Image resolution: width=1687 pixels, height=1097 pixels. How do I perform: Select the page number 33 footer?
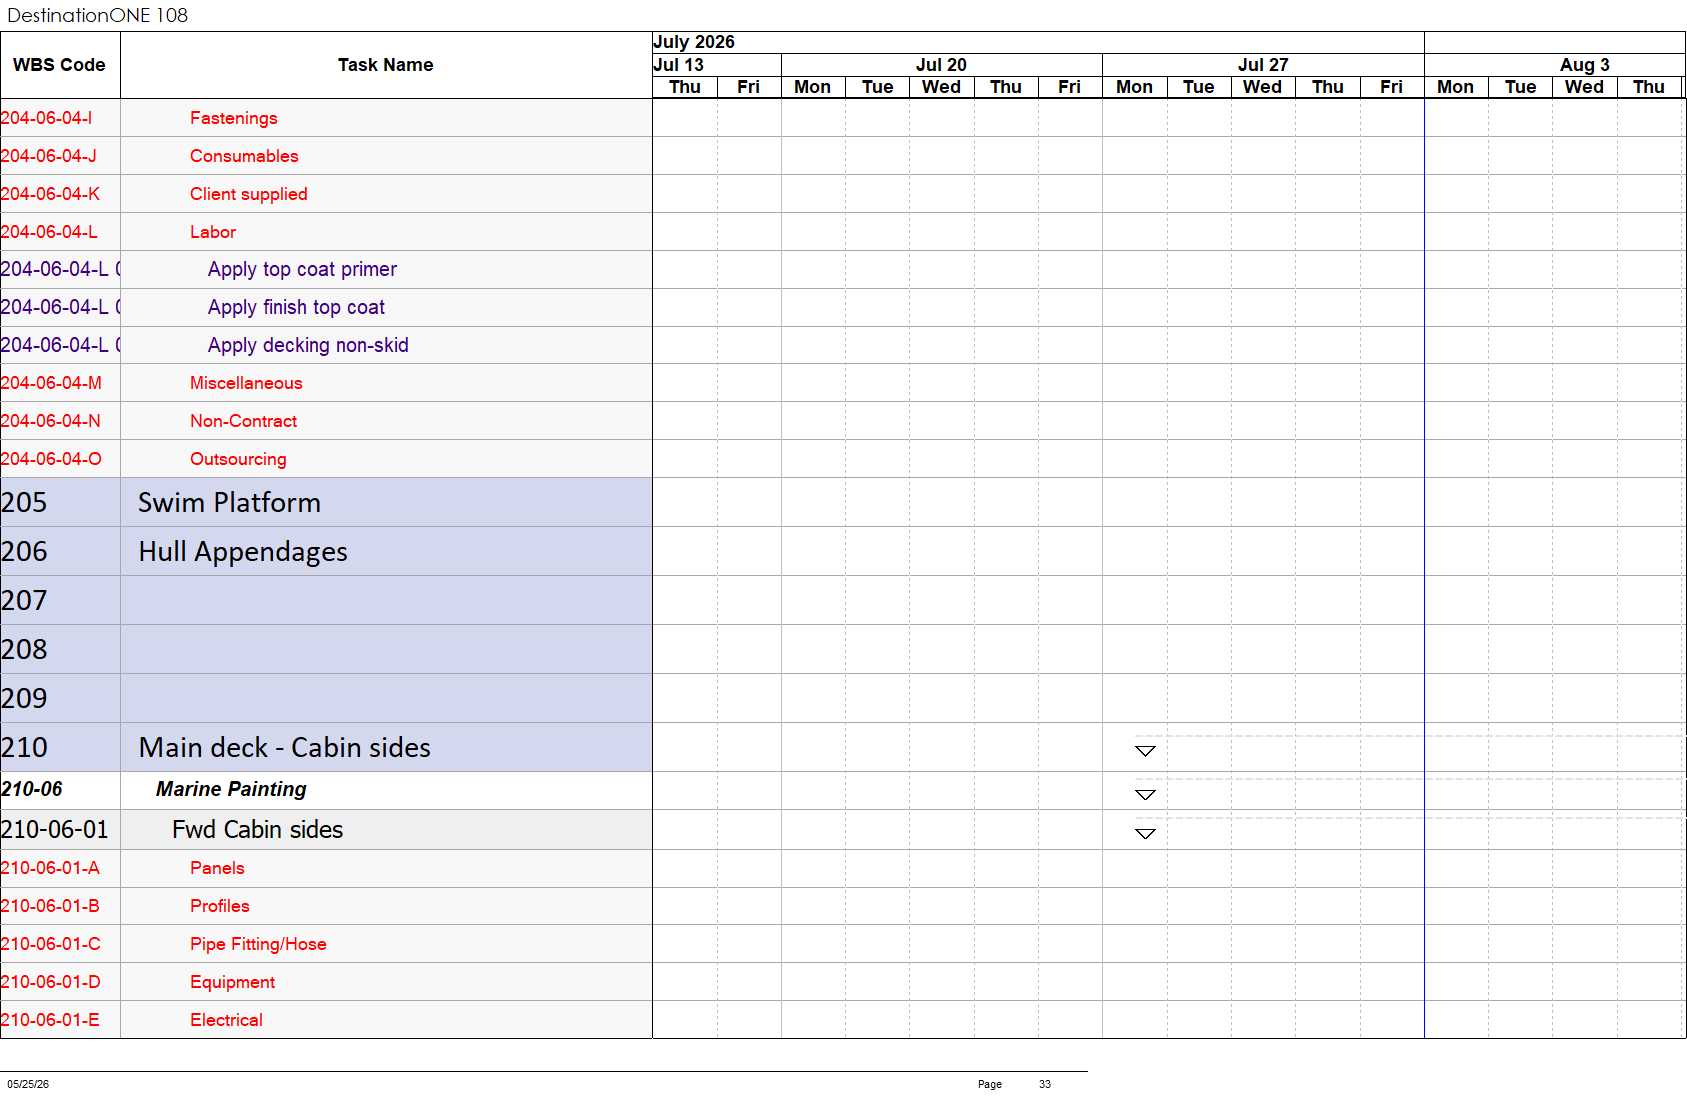click(1045, 1084)
